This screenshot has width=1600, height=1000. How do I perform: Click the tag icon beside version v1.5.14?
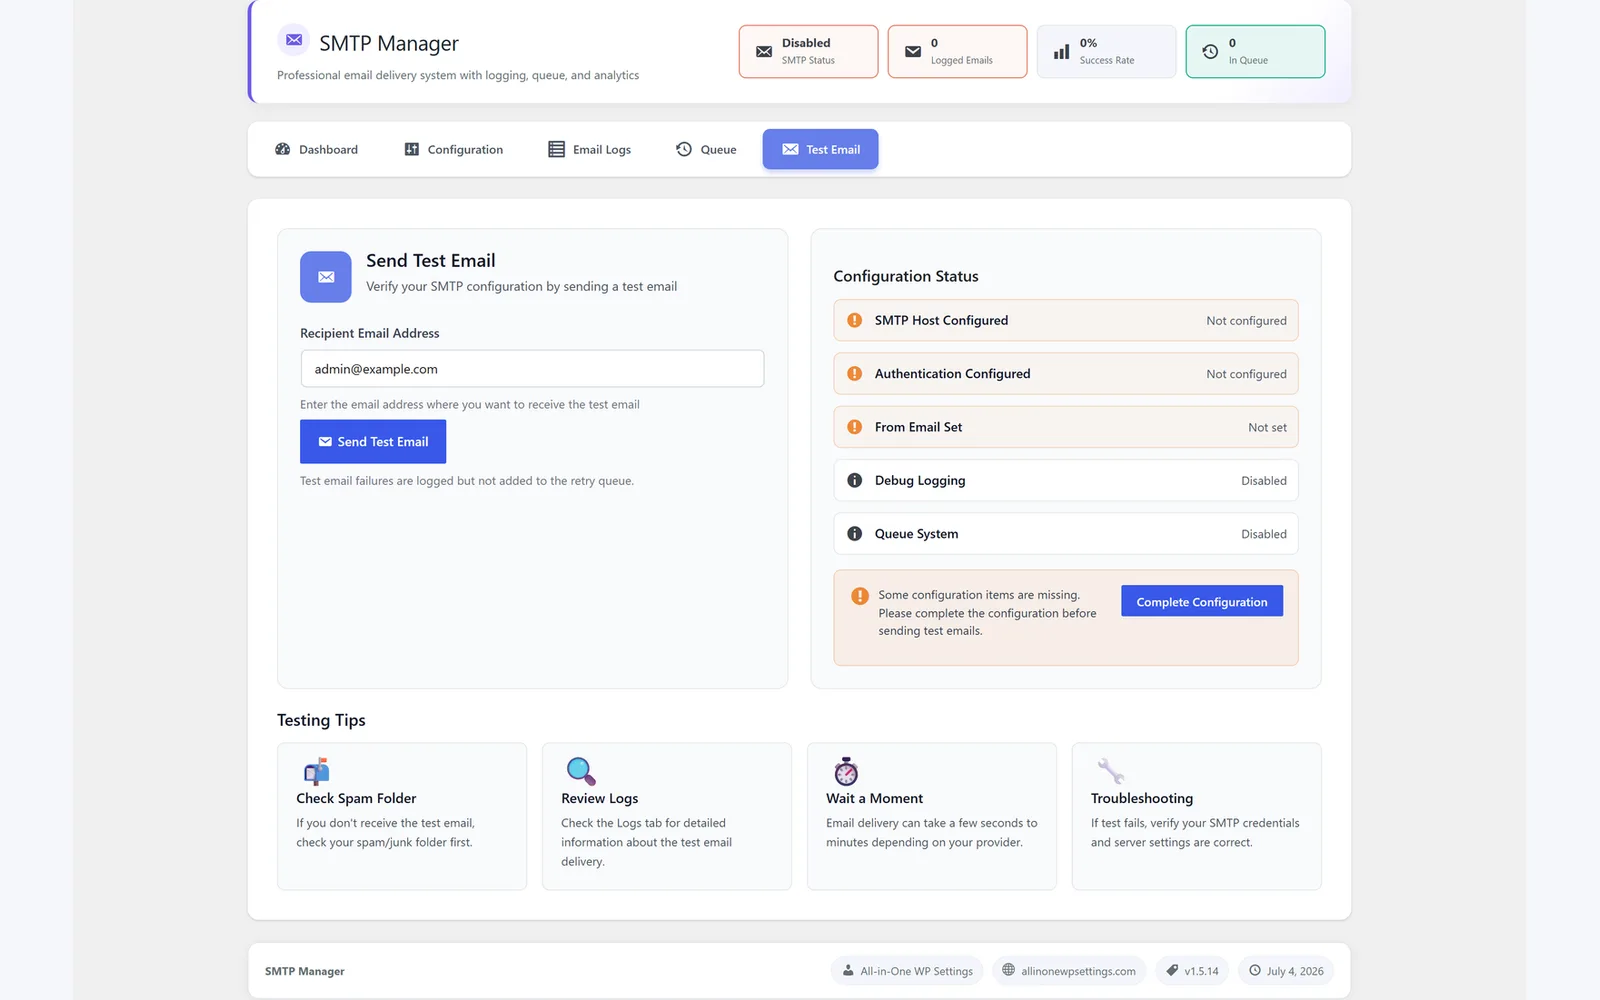click(1172, 970)
